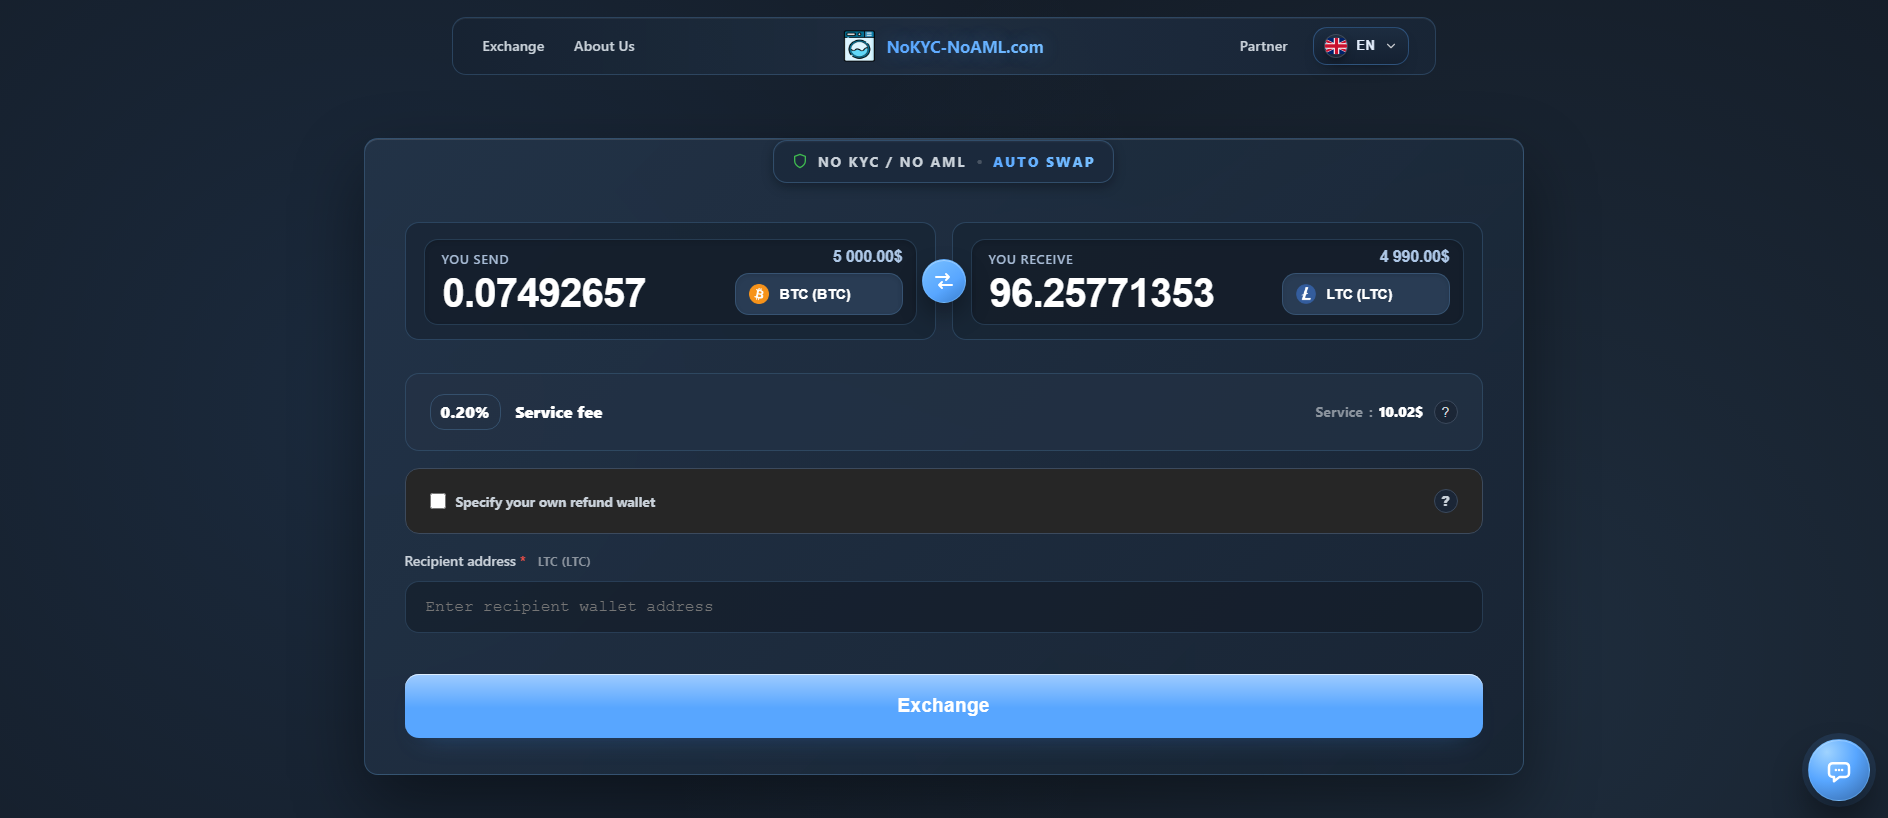
Task: Open the Exchange nav menu item
Action: (513, 46)
